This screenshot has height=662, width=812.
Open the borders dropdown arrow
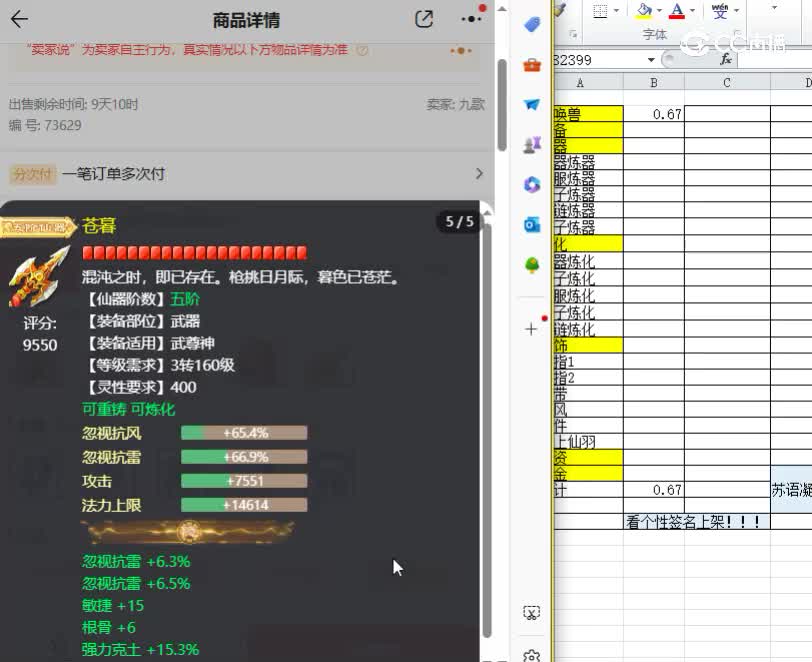tap(617, 10)
